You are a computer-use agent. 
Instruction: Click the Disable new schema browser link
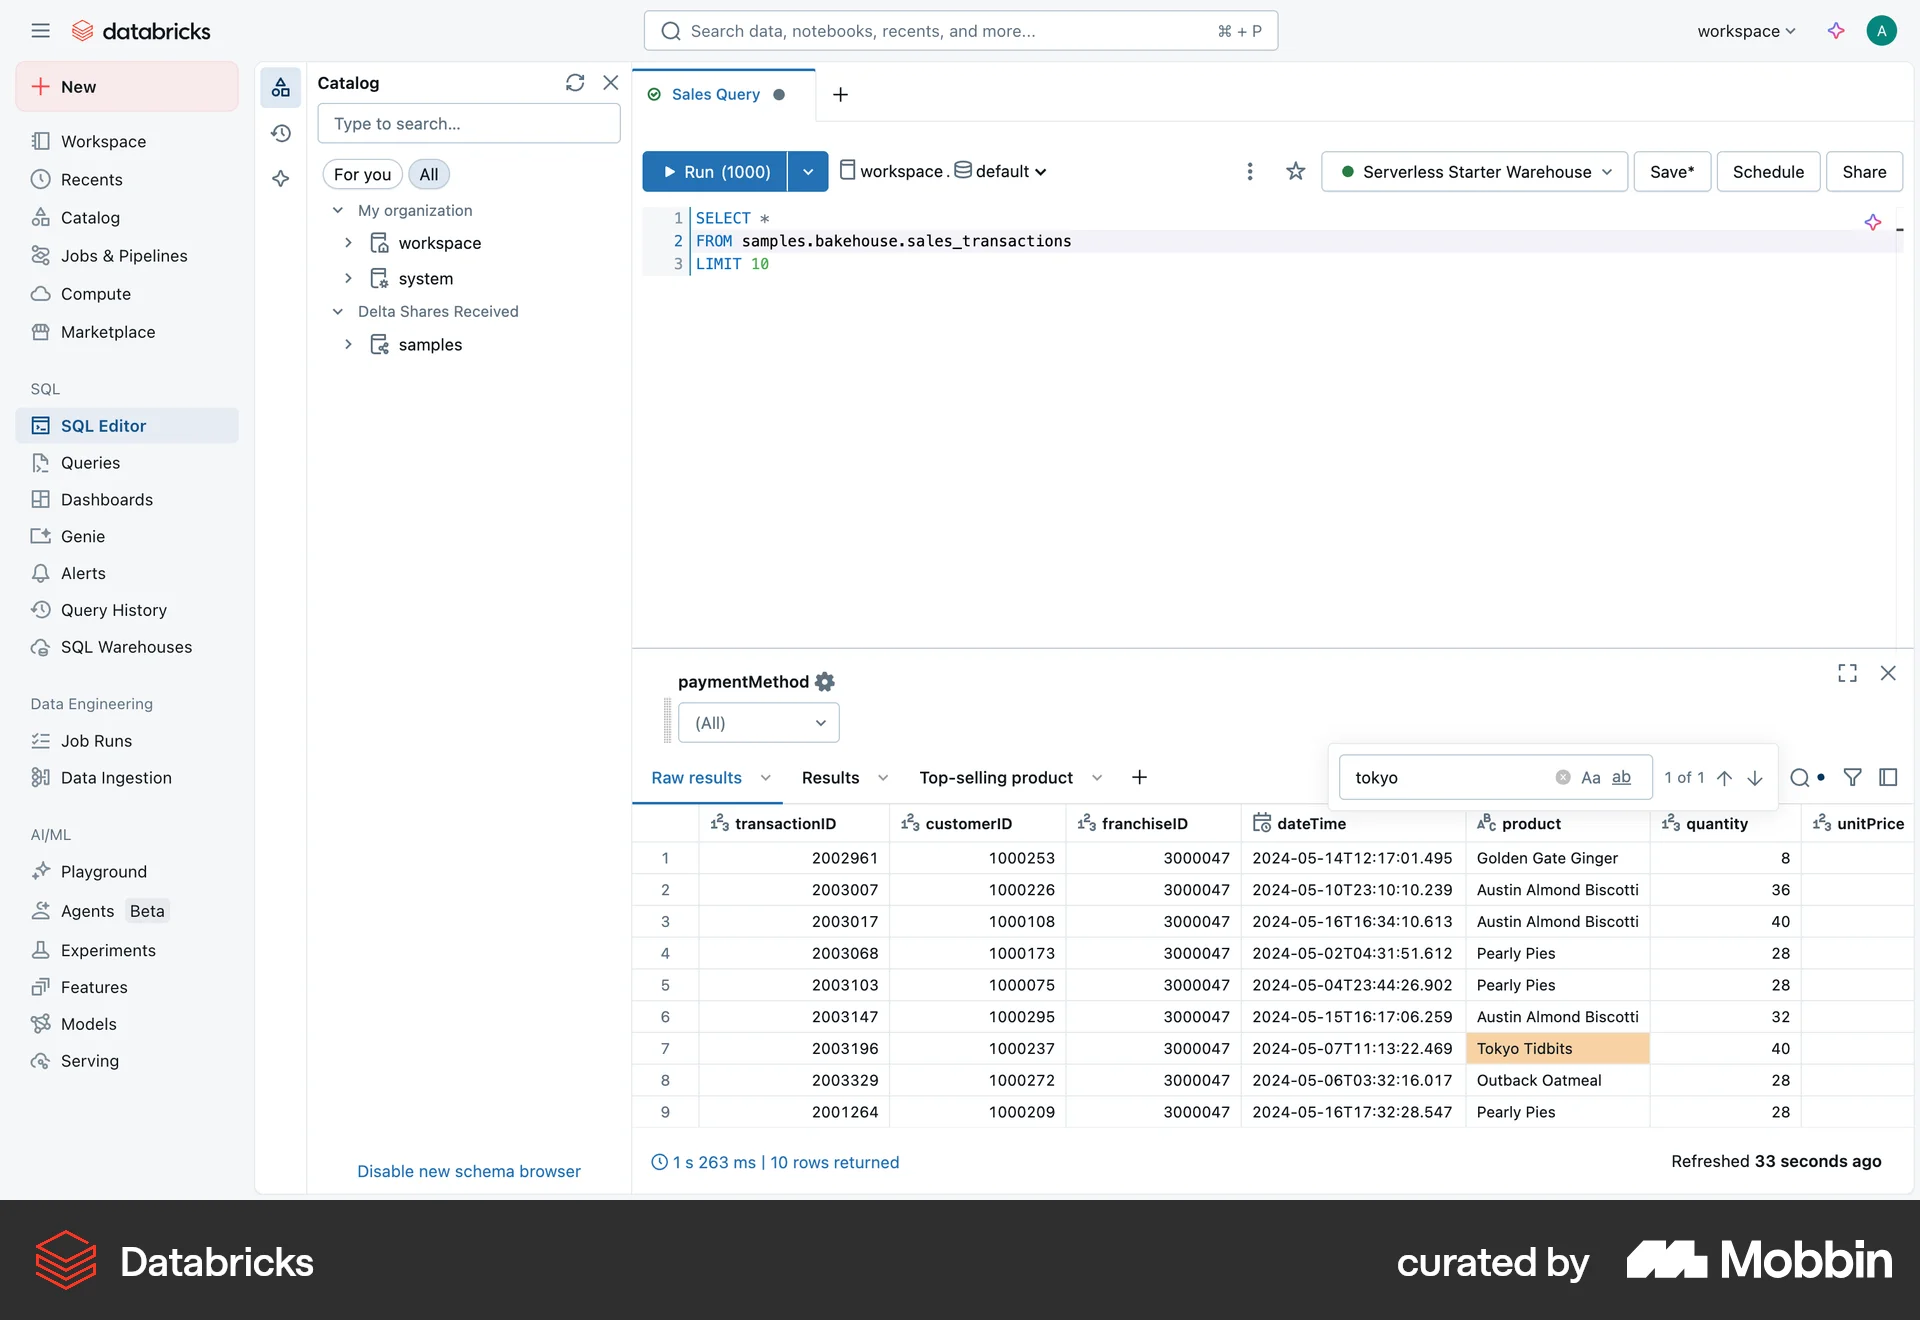[468, 1170]
